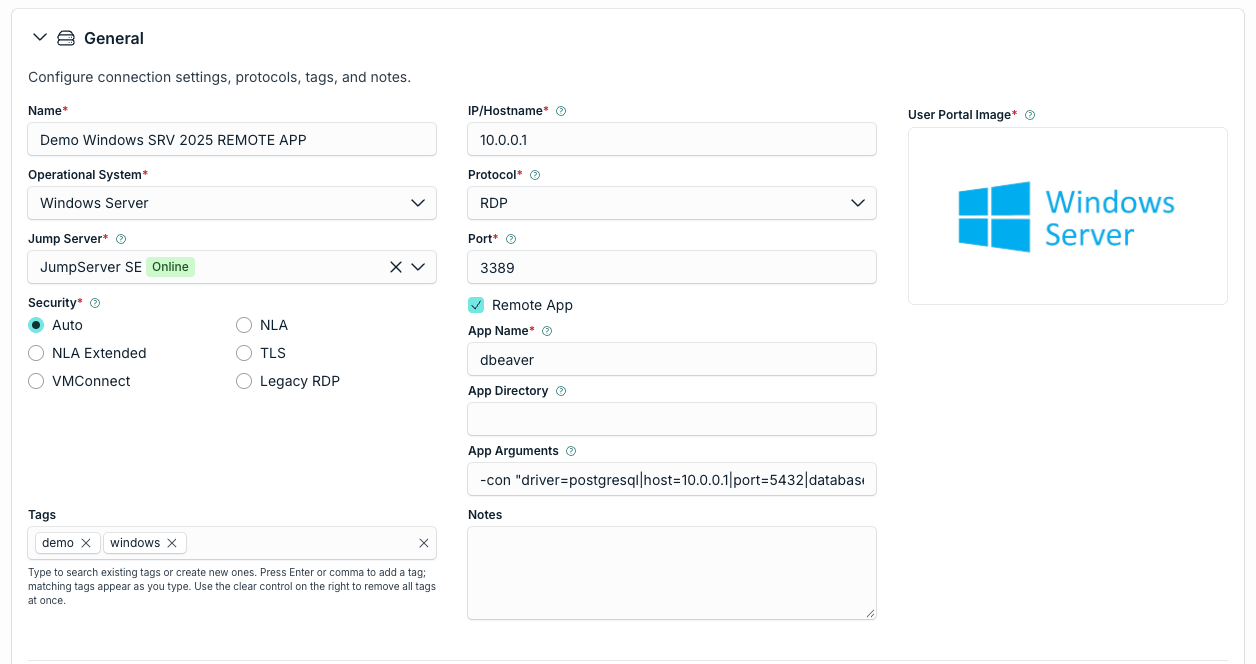
Task: Click the Name input field
Action: pos(232,139)
